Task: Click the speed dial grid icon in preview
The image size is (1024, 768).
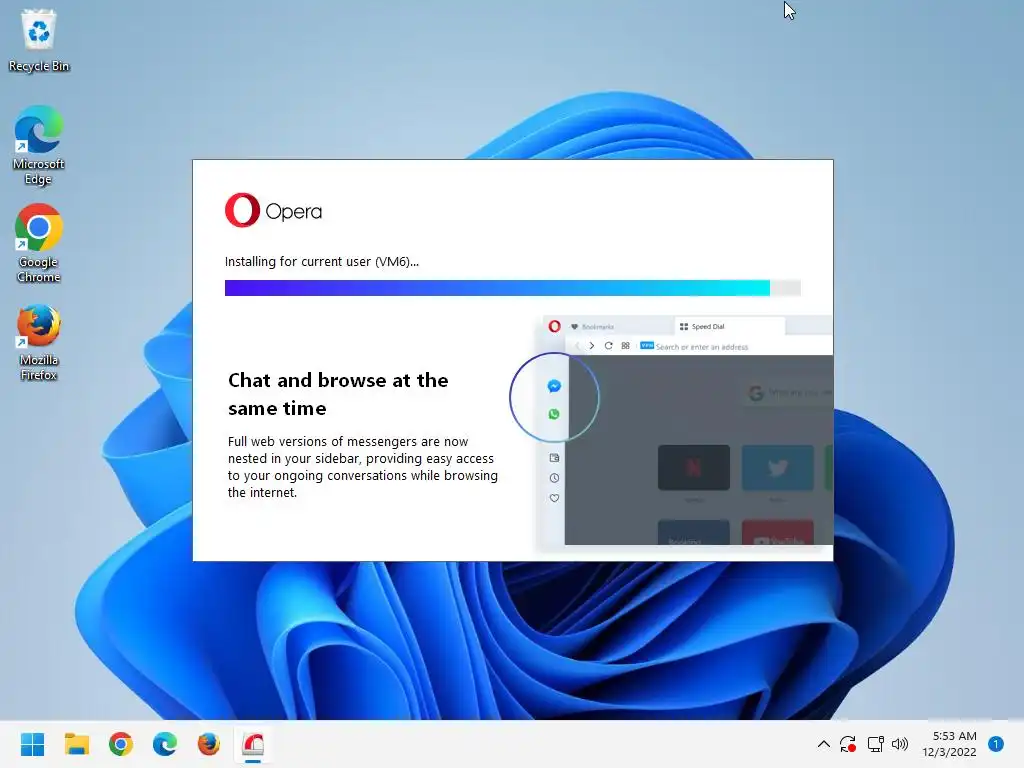Action: pyautogui.click(x=626, y=345)
